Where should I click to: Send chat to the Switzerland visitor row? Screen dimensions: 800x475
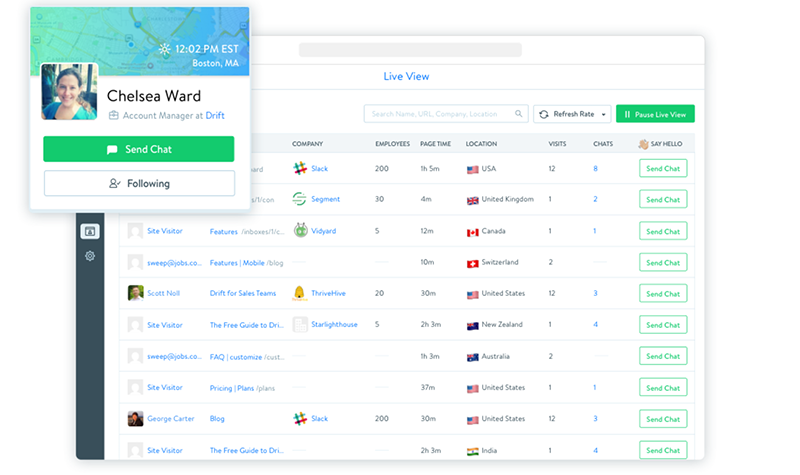point(662,262)
